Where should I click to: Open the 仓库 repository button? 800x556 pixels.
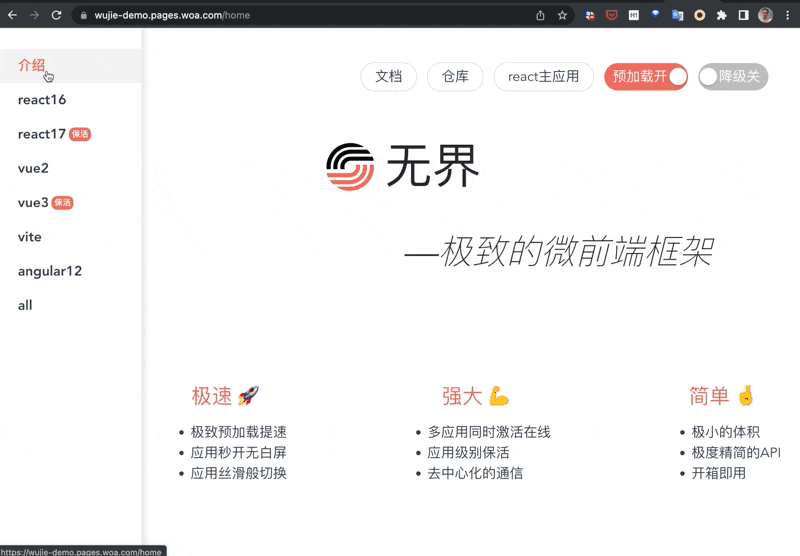pyautogui.click(x=455, y=77)
